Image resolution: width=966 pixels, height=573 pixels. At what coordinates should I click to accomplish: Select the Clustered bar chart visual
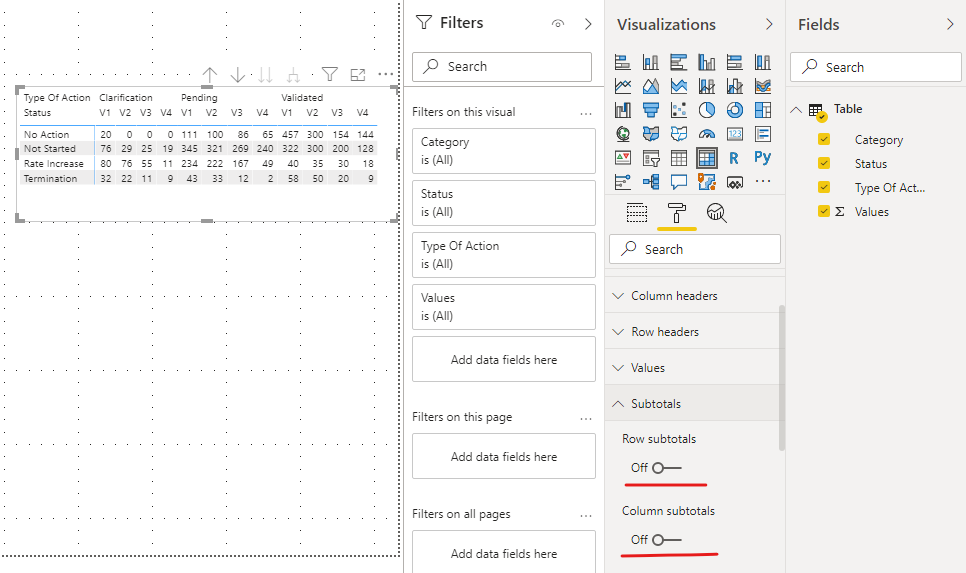(679, 62)
